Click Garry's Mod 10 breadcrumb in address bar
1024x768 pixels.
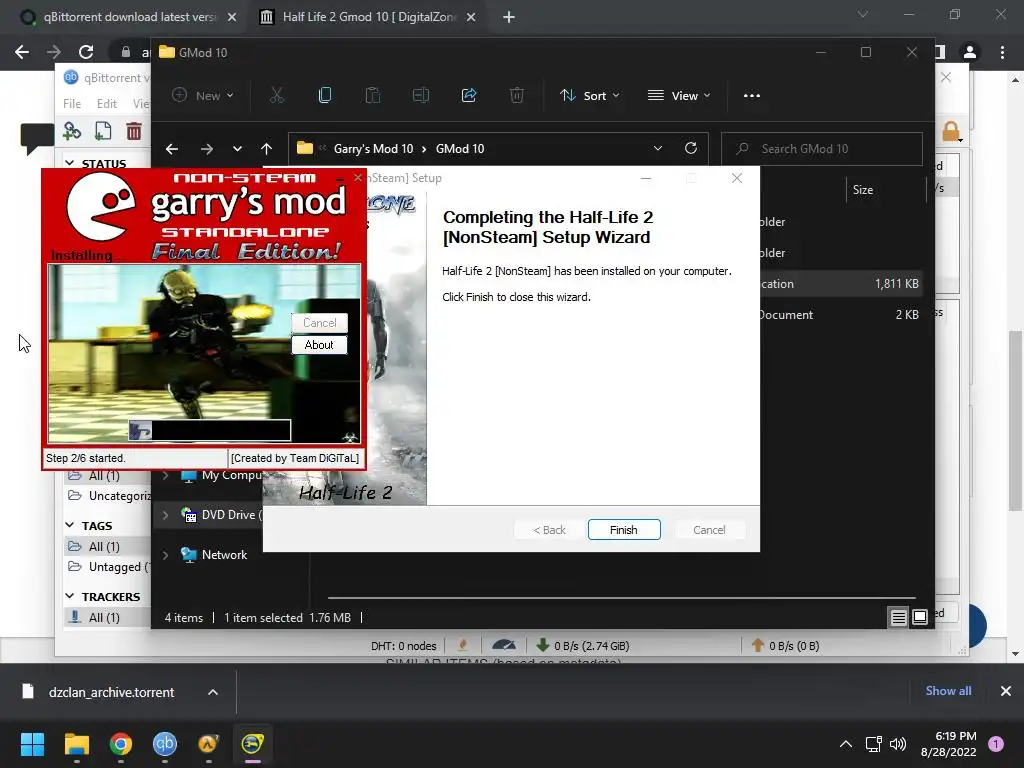tap(373, 149)
